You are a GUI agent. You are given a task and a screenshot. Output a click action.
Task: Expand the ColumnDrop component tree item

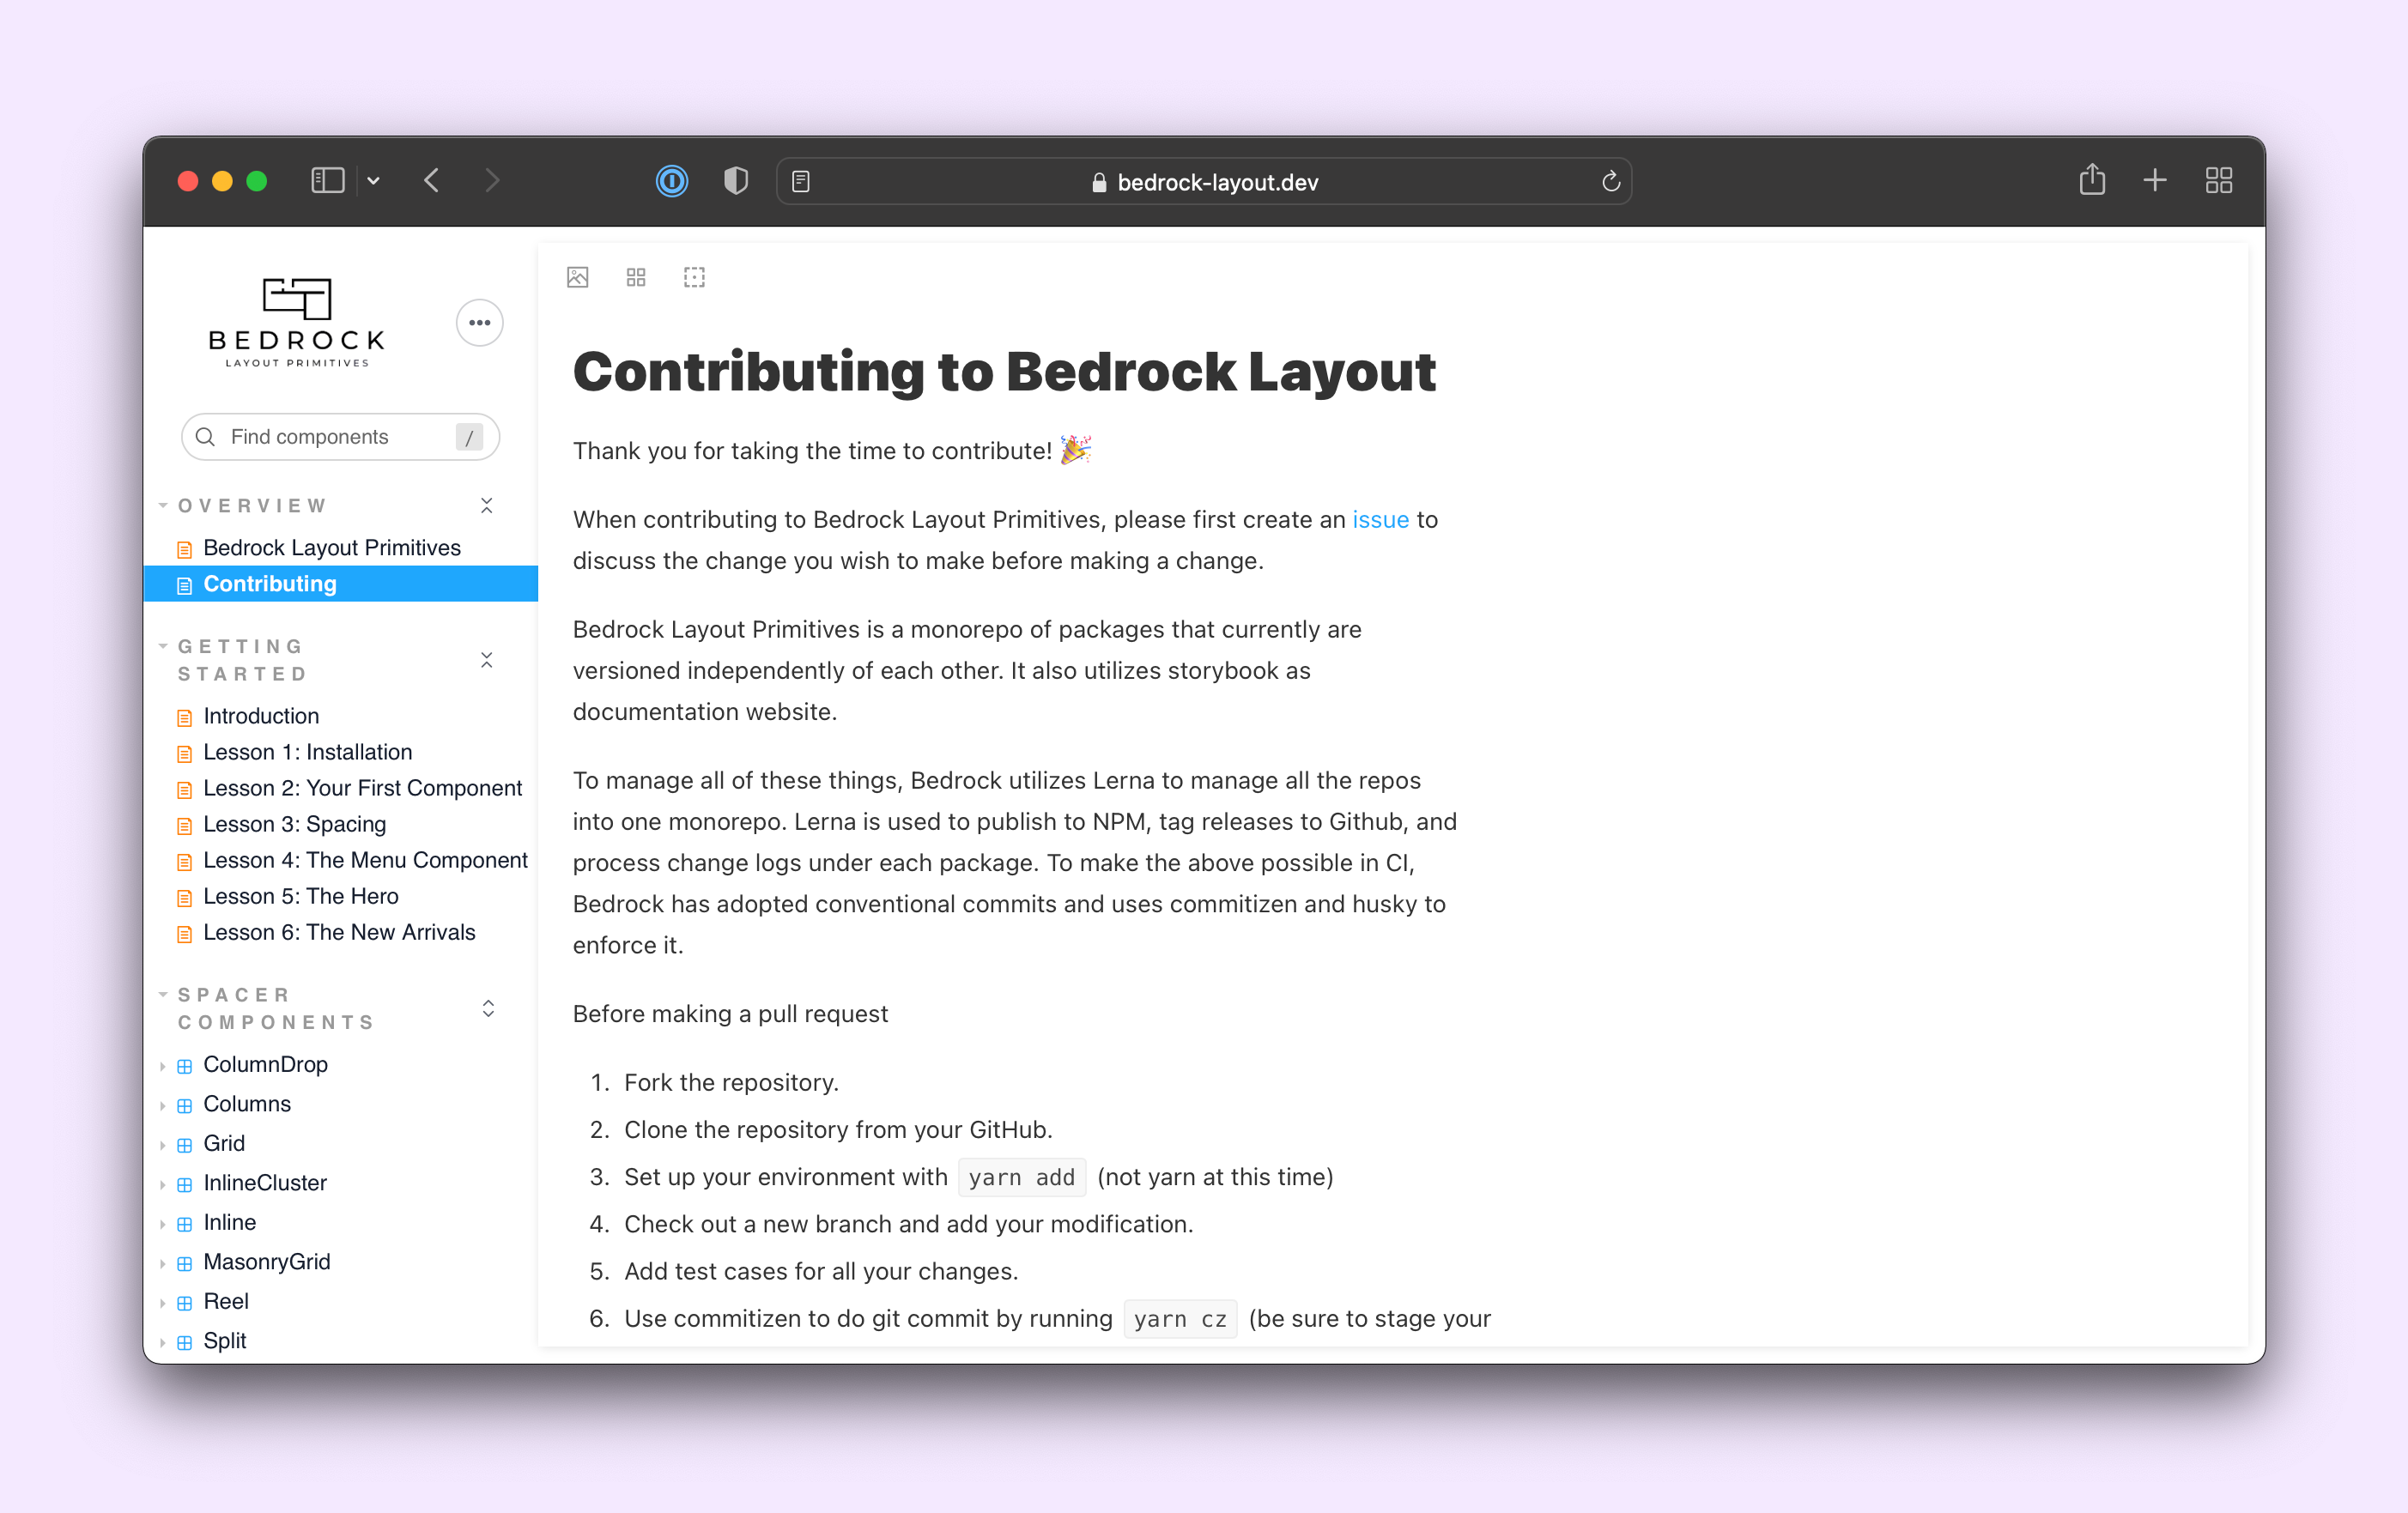(265, 1064)
